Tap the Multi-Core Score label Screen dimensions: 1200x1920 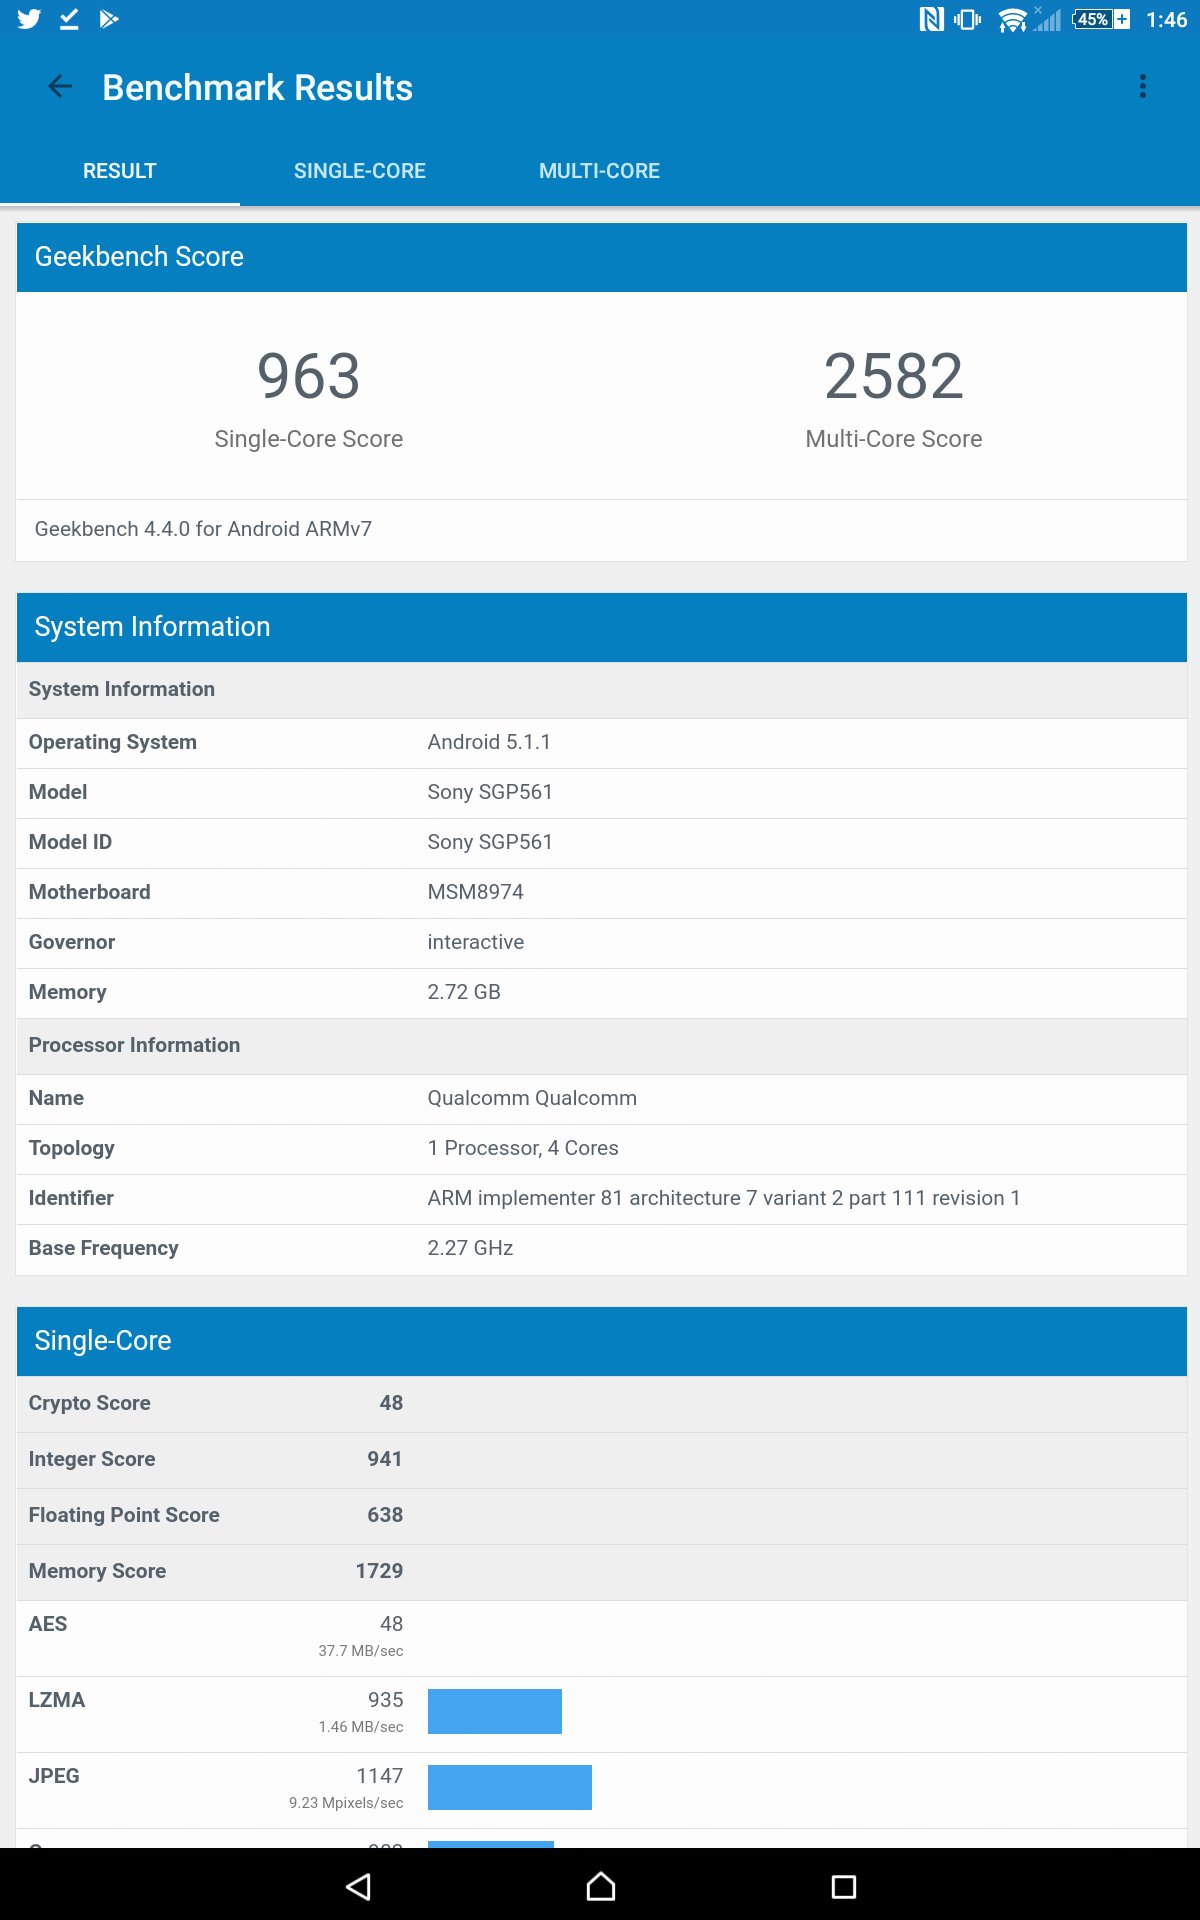pyautogui.click(x=893, y=439)
